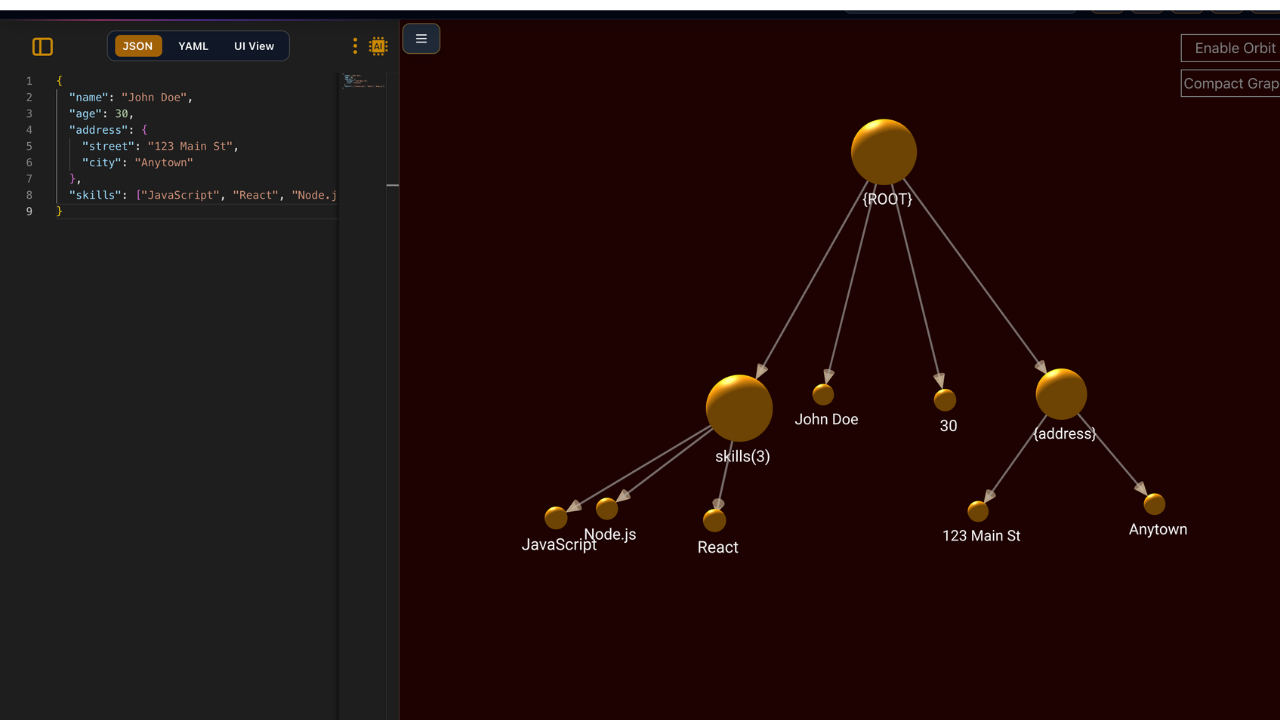
Task: Open the UI View tab
Action: click(254, 46)
